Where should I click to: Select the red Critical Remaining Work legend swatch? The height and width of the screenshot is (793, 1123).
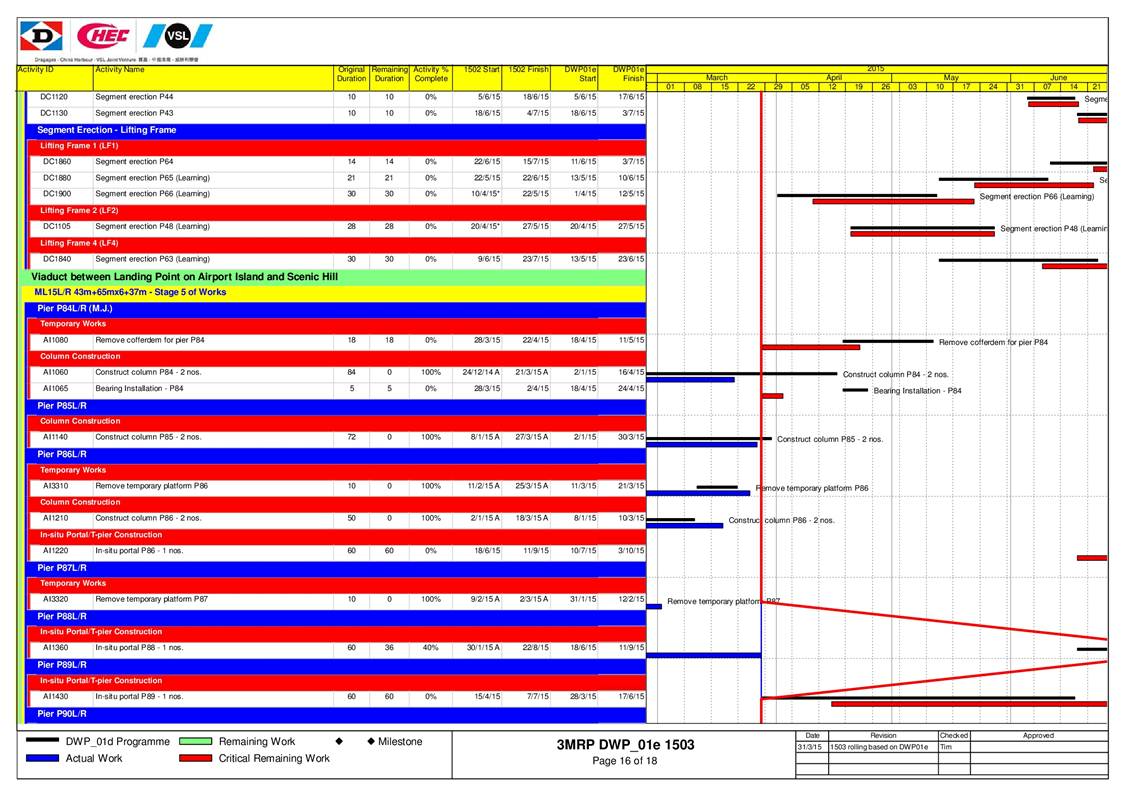click(x=196, y=758)
